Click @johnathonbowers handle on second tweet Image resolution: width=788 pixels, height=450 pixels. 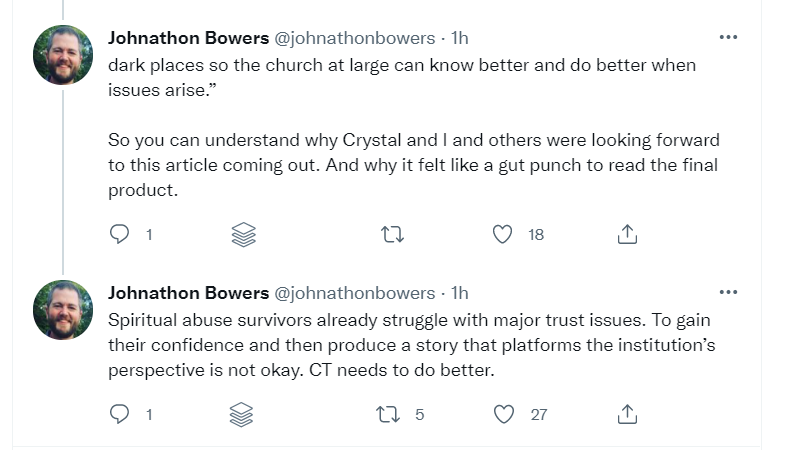(354, 294)
